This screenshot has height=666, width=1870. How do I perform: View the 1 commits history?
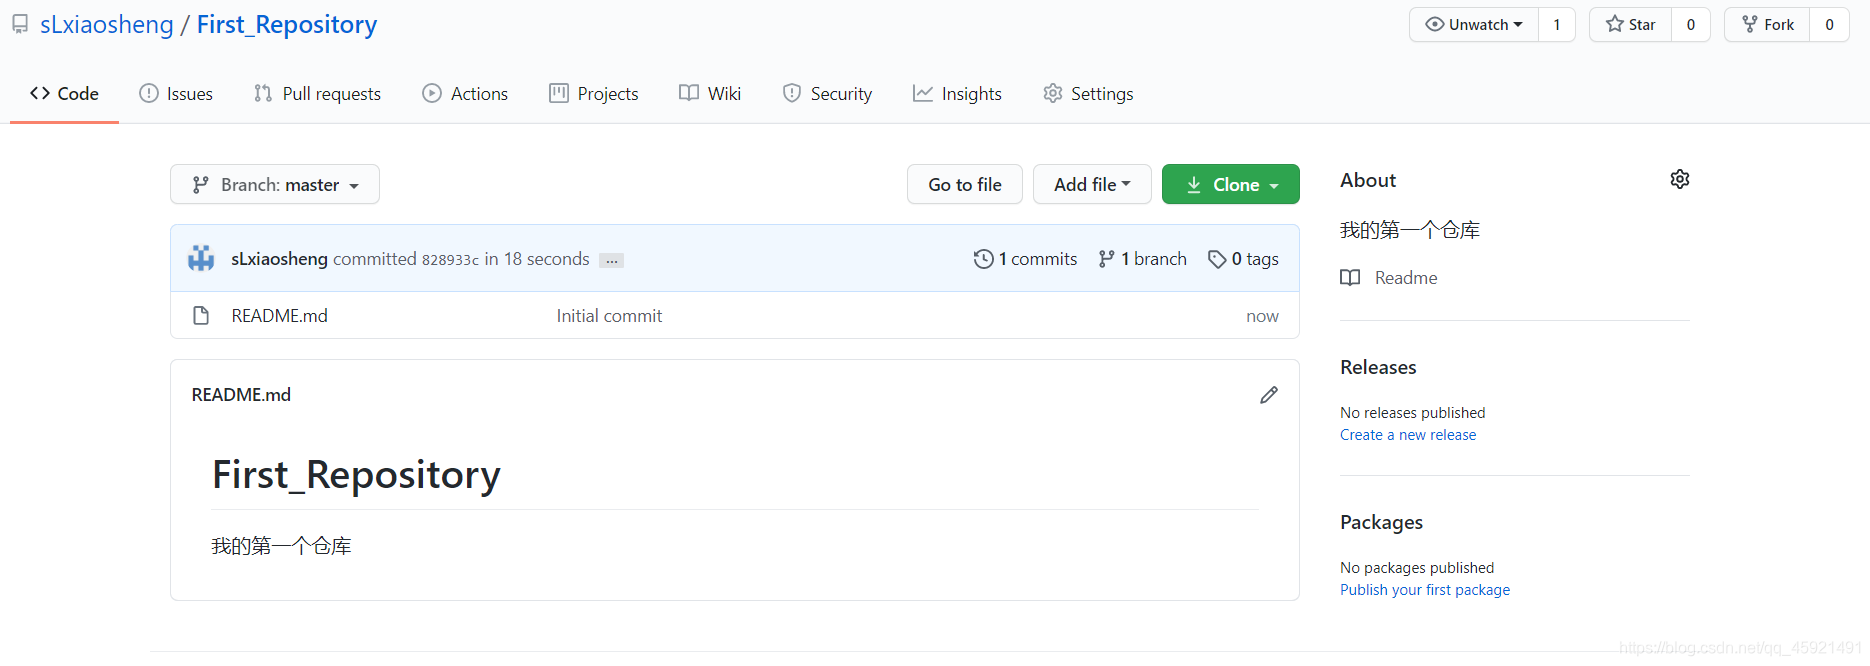1025,259
